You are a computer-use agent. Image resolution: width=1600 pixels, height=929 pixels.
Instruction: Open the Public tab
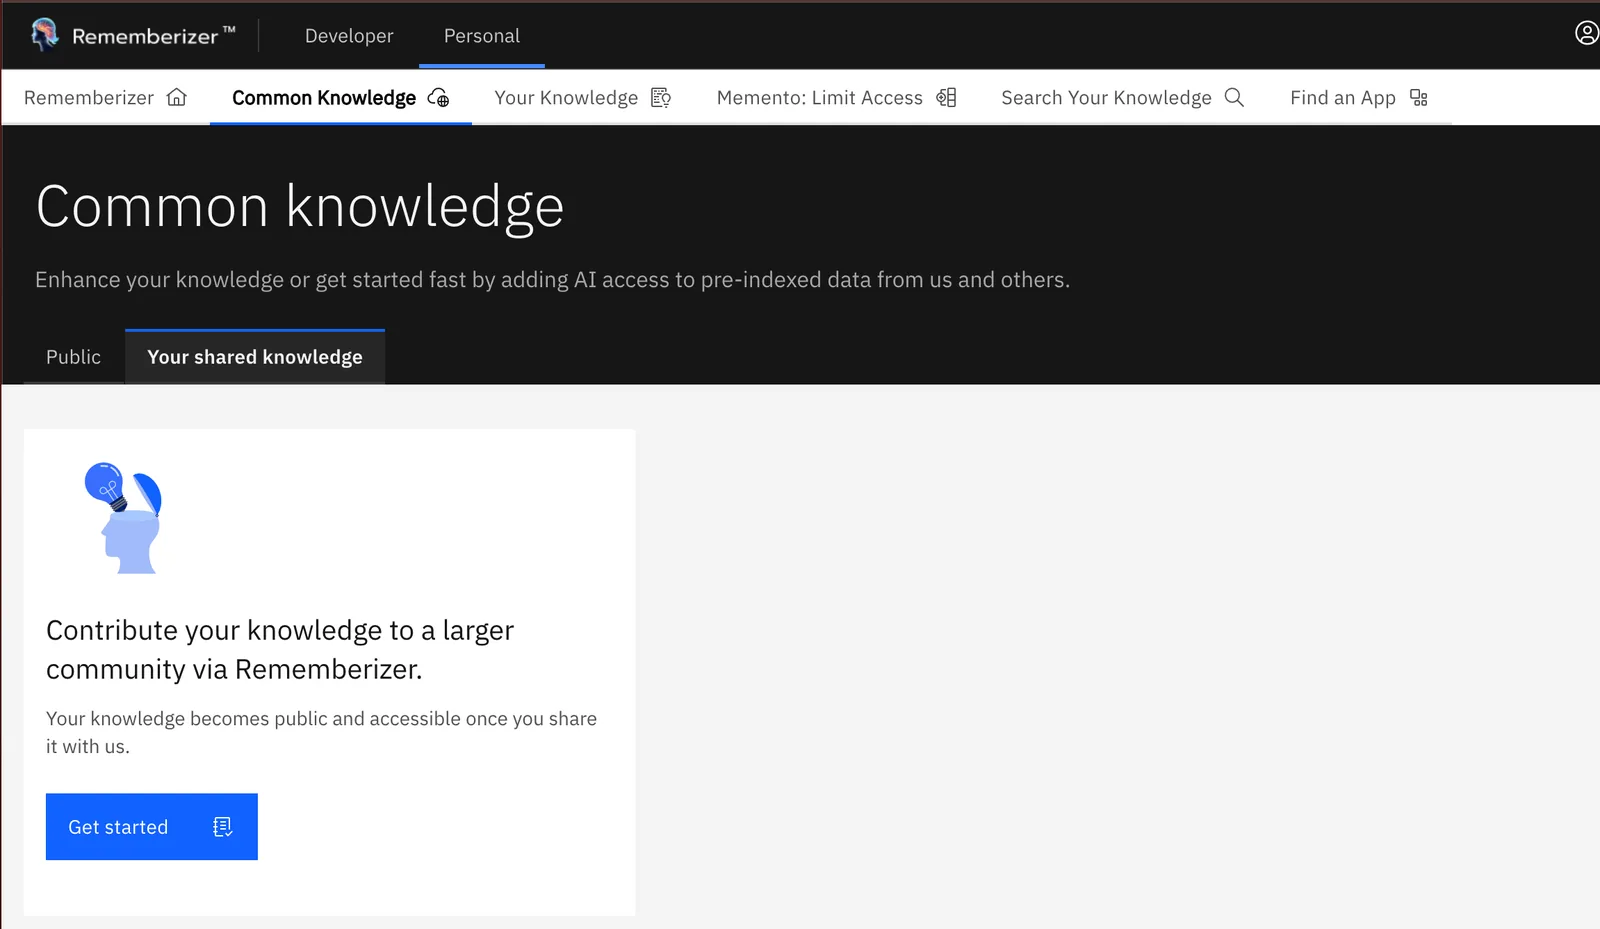(x=74, y=357)
